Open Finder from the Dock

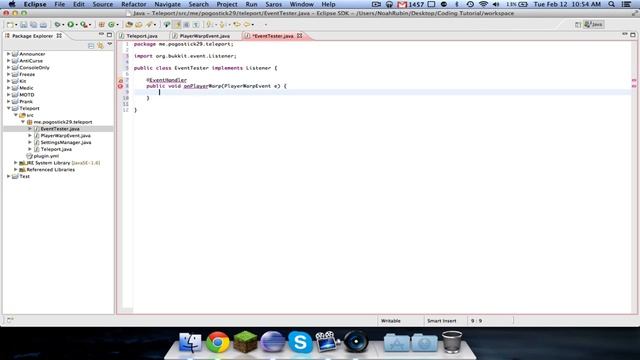190,342
